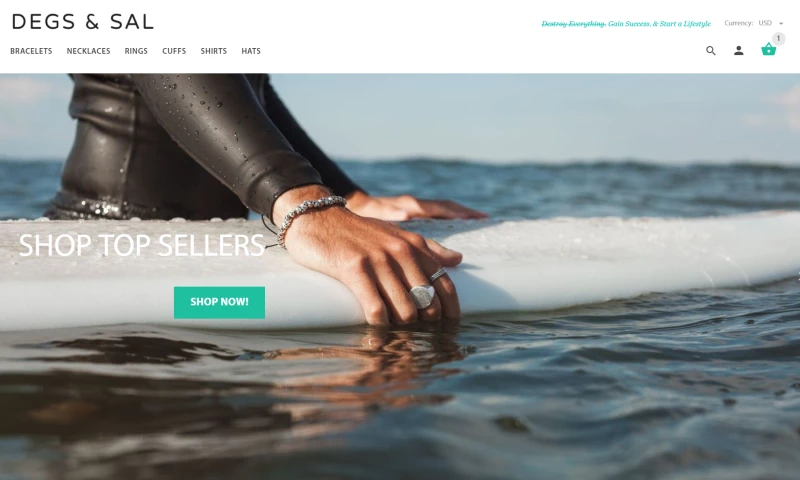The height and width of the screenshot is (480, 800).
Task: Click the Gain Success slogan text
Action: click(630, 23)
